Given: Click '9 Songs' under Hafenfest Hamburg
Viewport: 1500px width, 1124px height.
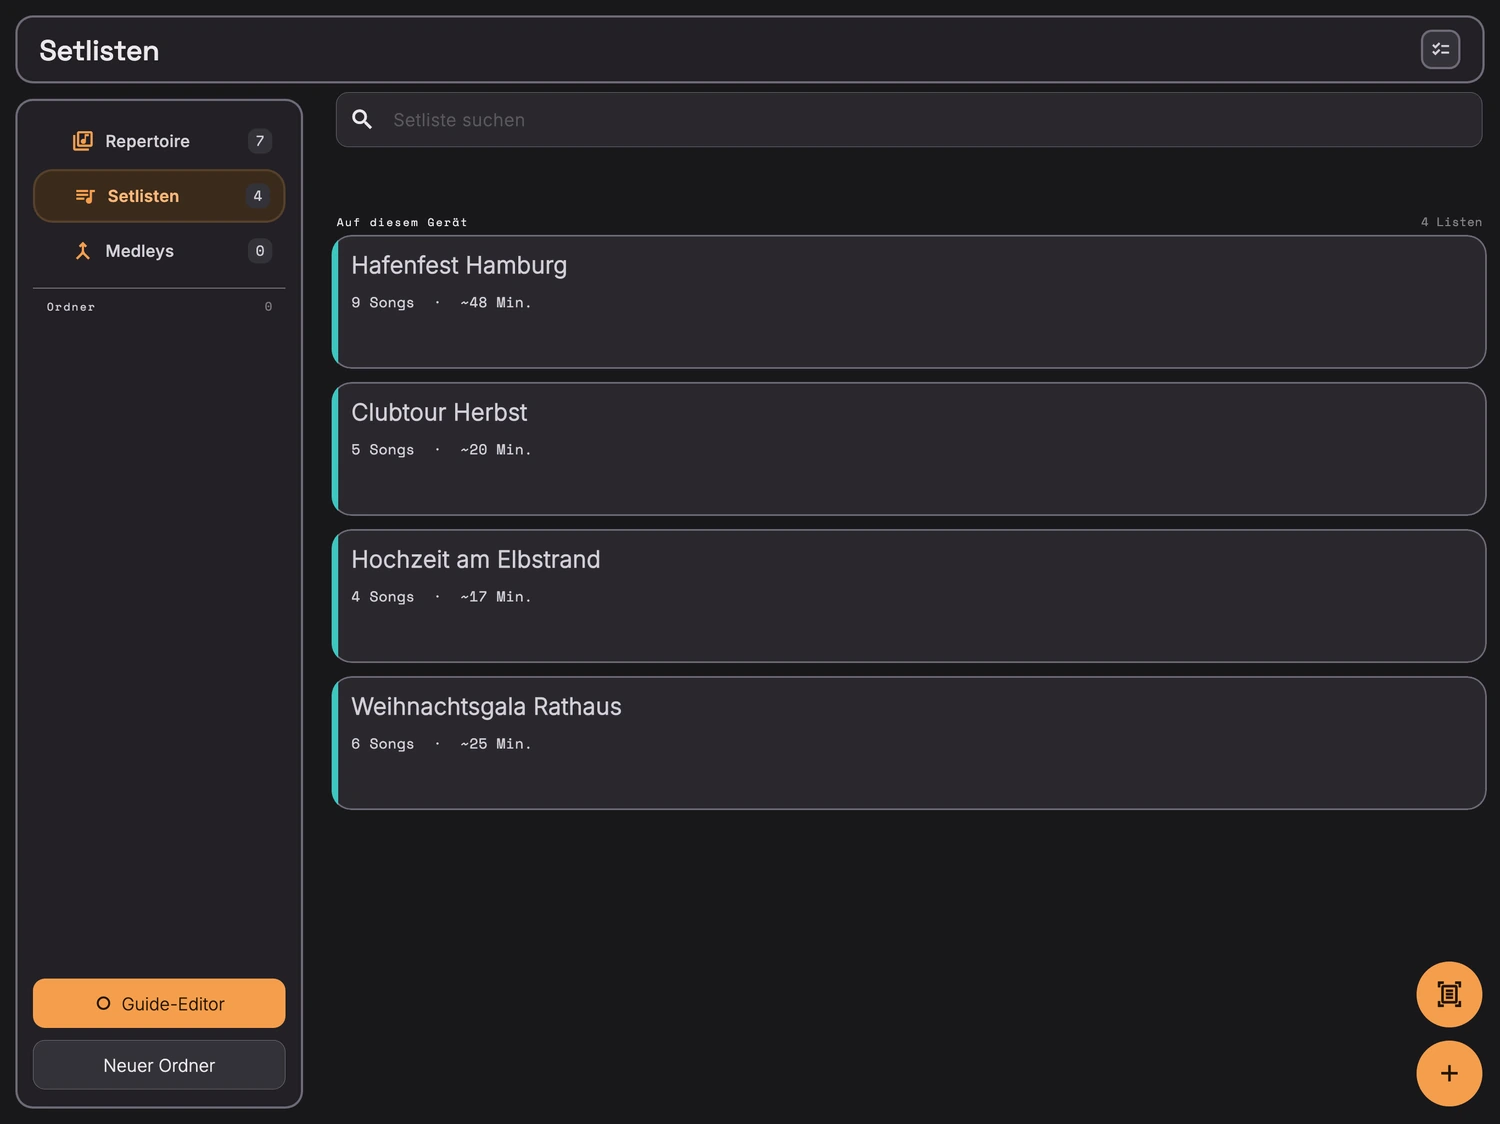Looking at the screenshot, I should click(382, 302).
